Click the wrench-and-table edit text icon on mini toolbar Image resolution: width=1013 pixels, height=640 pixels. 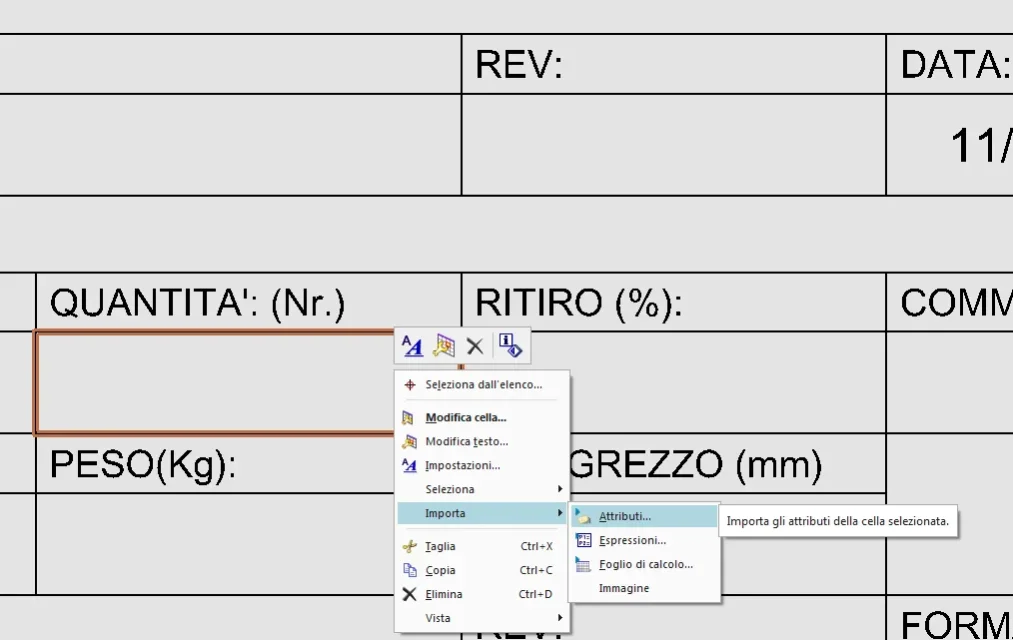(444, 346)
